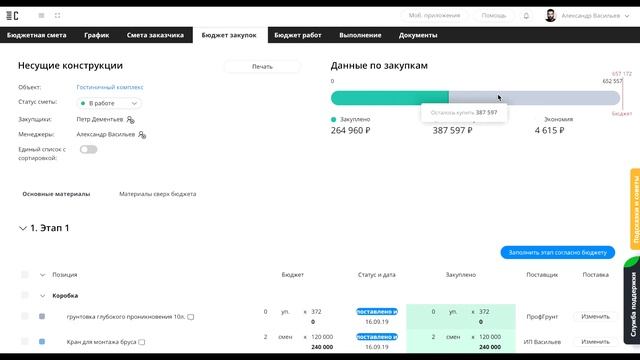640x360 pixels.
Task: Click status badge of Кран для монтажа row
Action: tap(377, 337)
